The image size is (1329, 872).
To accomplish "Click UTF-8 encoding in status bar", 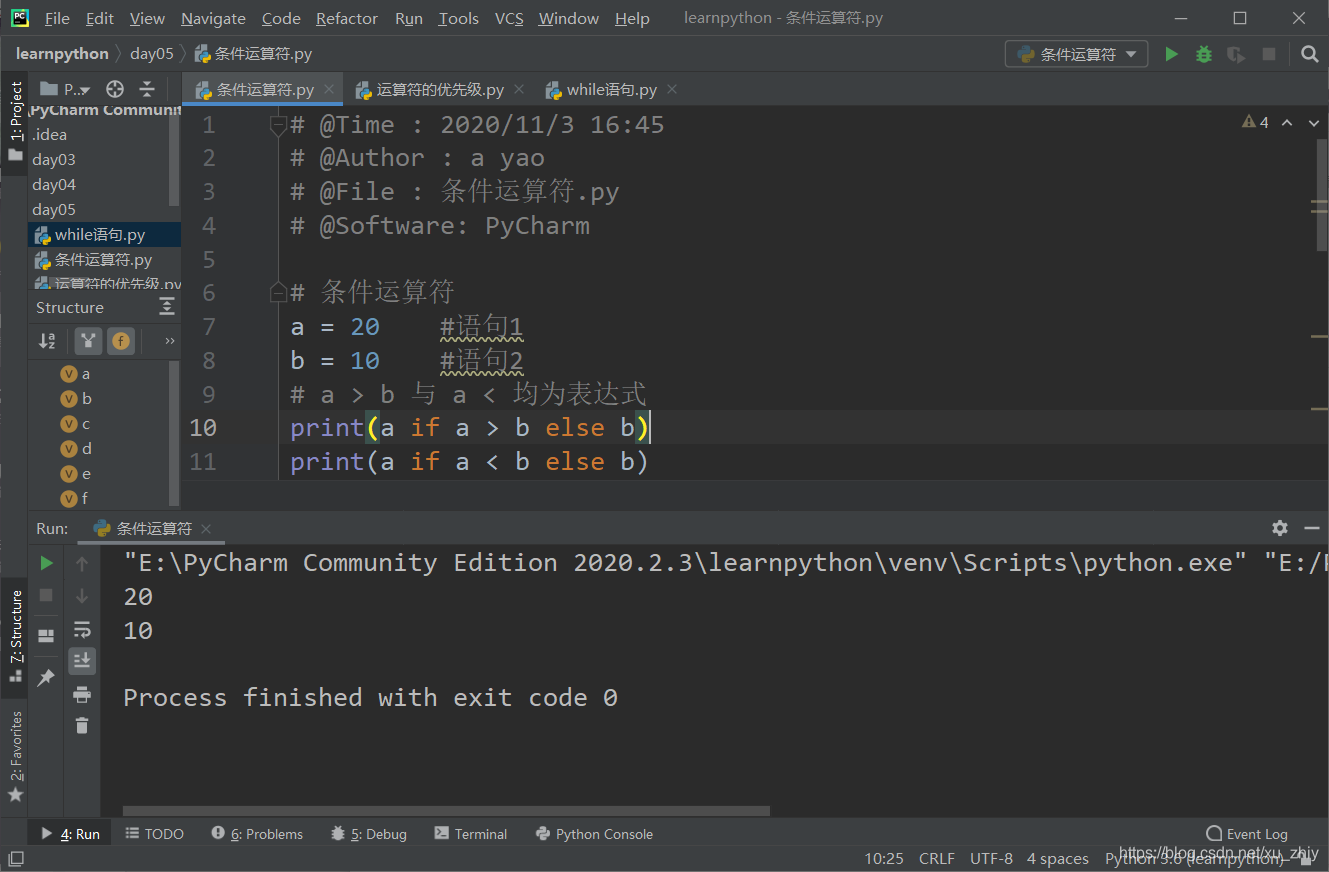I will [x=991, y=858].
